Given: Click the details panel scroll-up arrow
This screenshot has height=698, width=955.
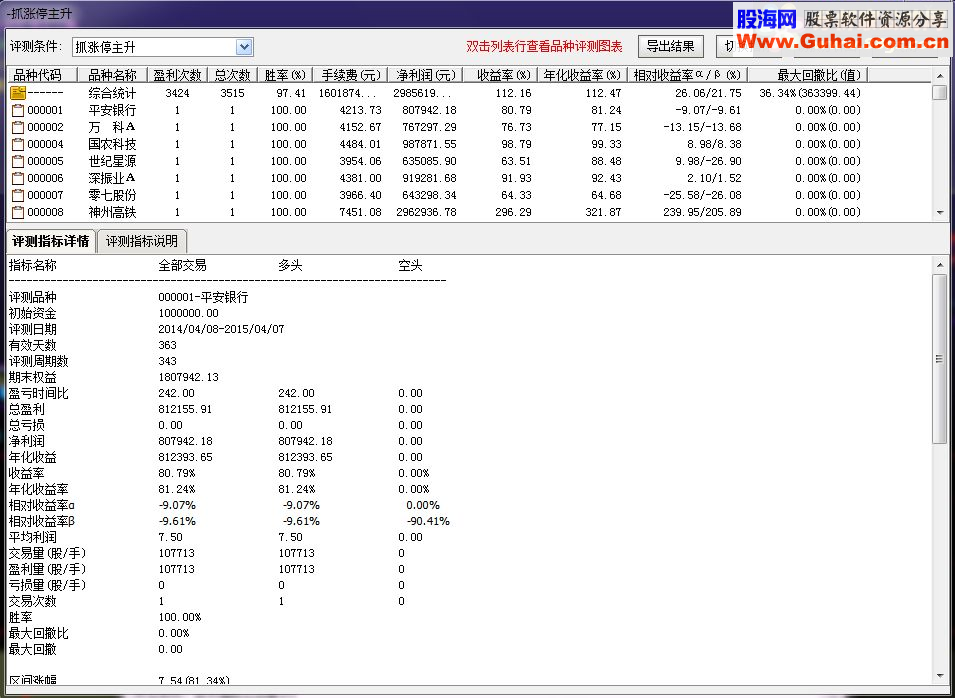Looking at the screenshot, I should [940, 265].
